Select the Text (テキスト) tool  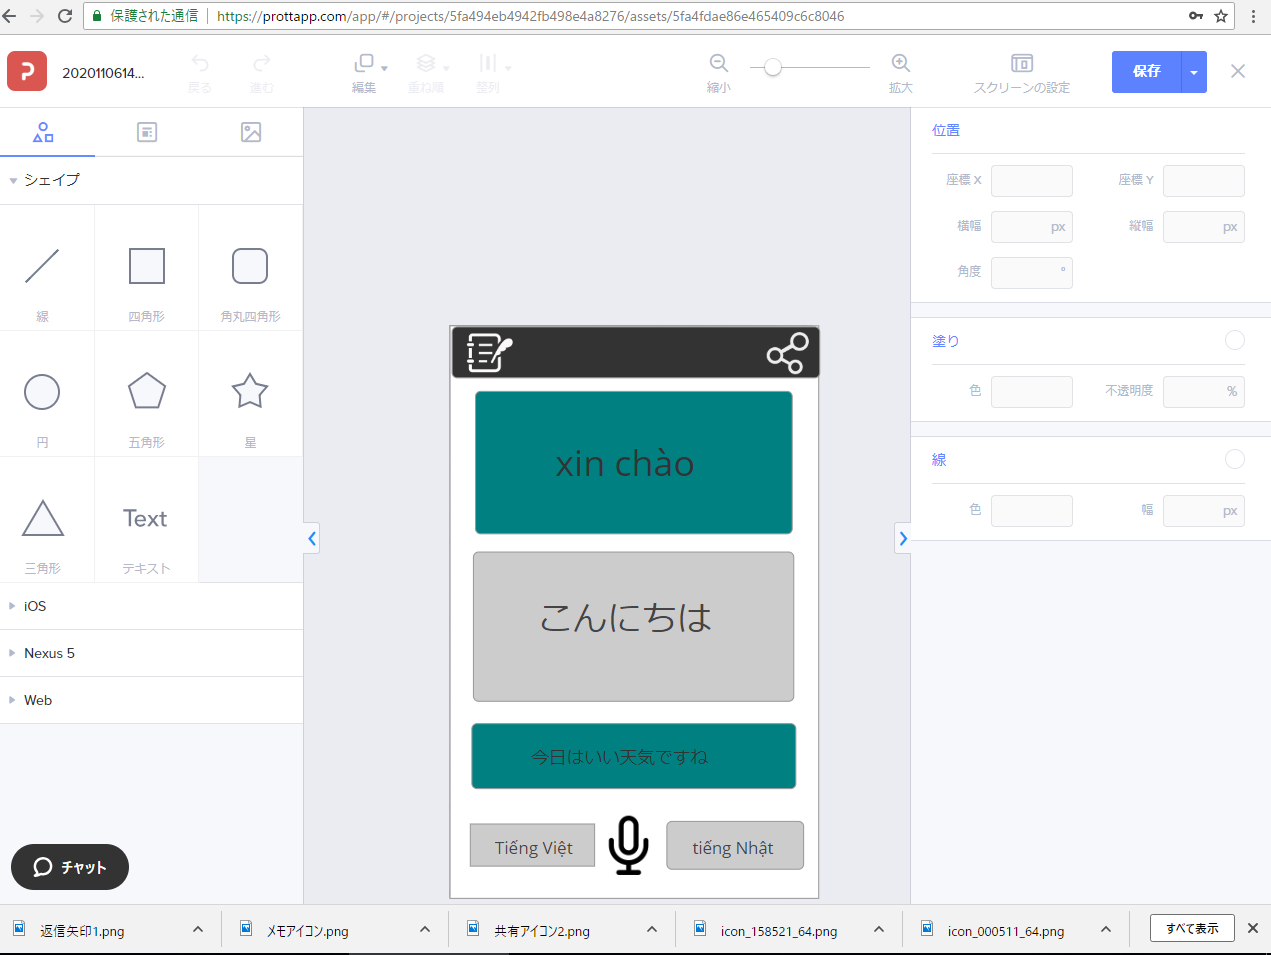click(x=145, y=518)
